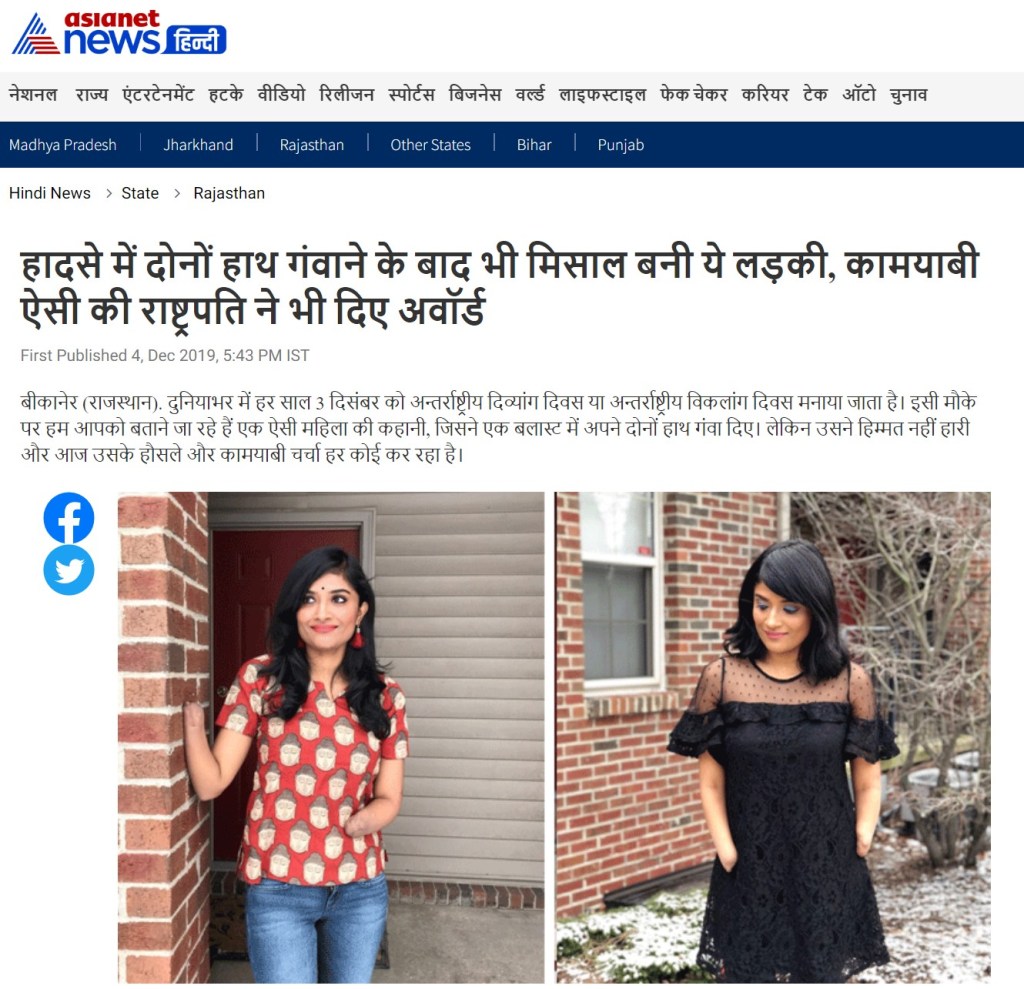Open photo of woman in red top
Image resolution: width=1024 pixels, height=989 pixels.
click(x=330, y=738)
